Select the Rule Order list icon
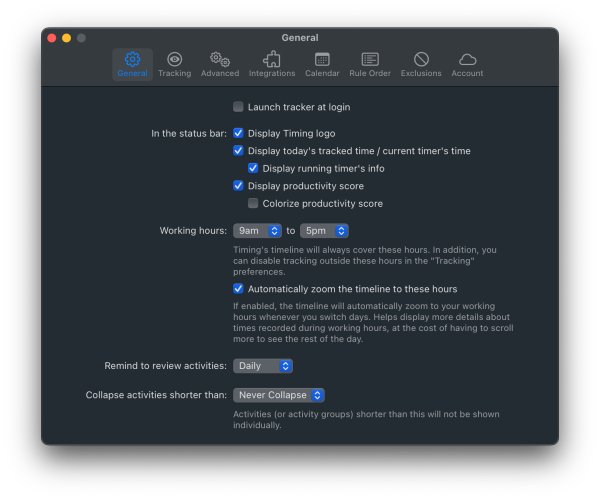Image resolution: width=600 pixels, height=499 pixels. tap(370, 60)
